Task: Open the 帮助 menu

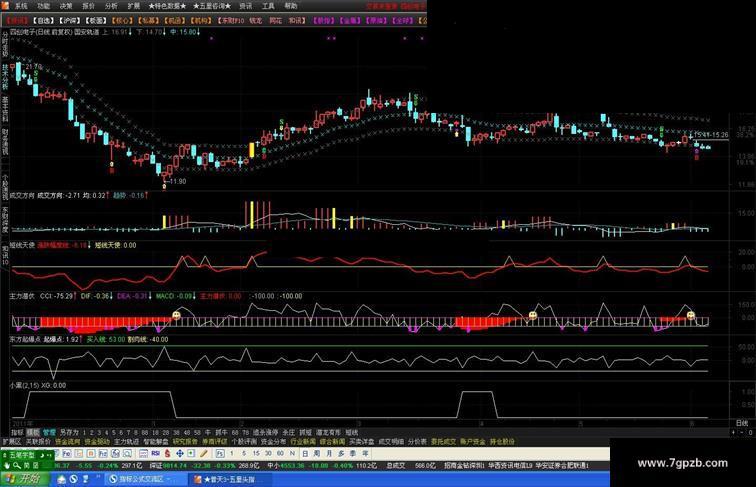Action: click(x=291, y=6)
